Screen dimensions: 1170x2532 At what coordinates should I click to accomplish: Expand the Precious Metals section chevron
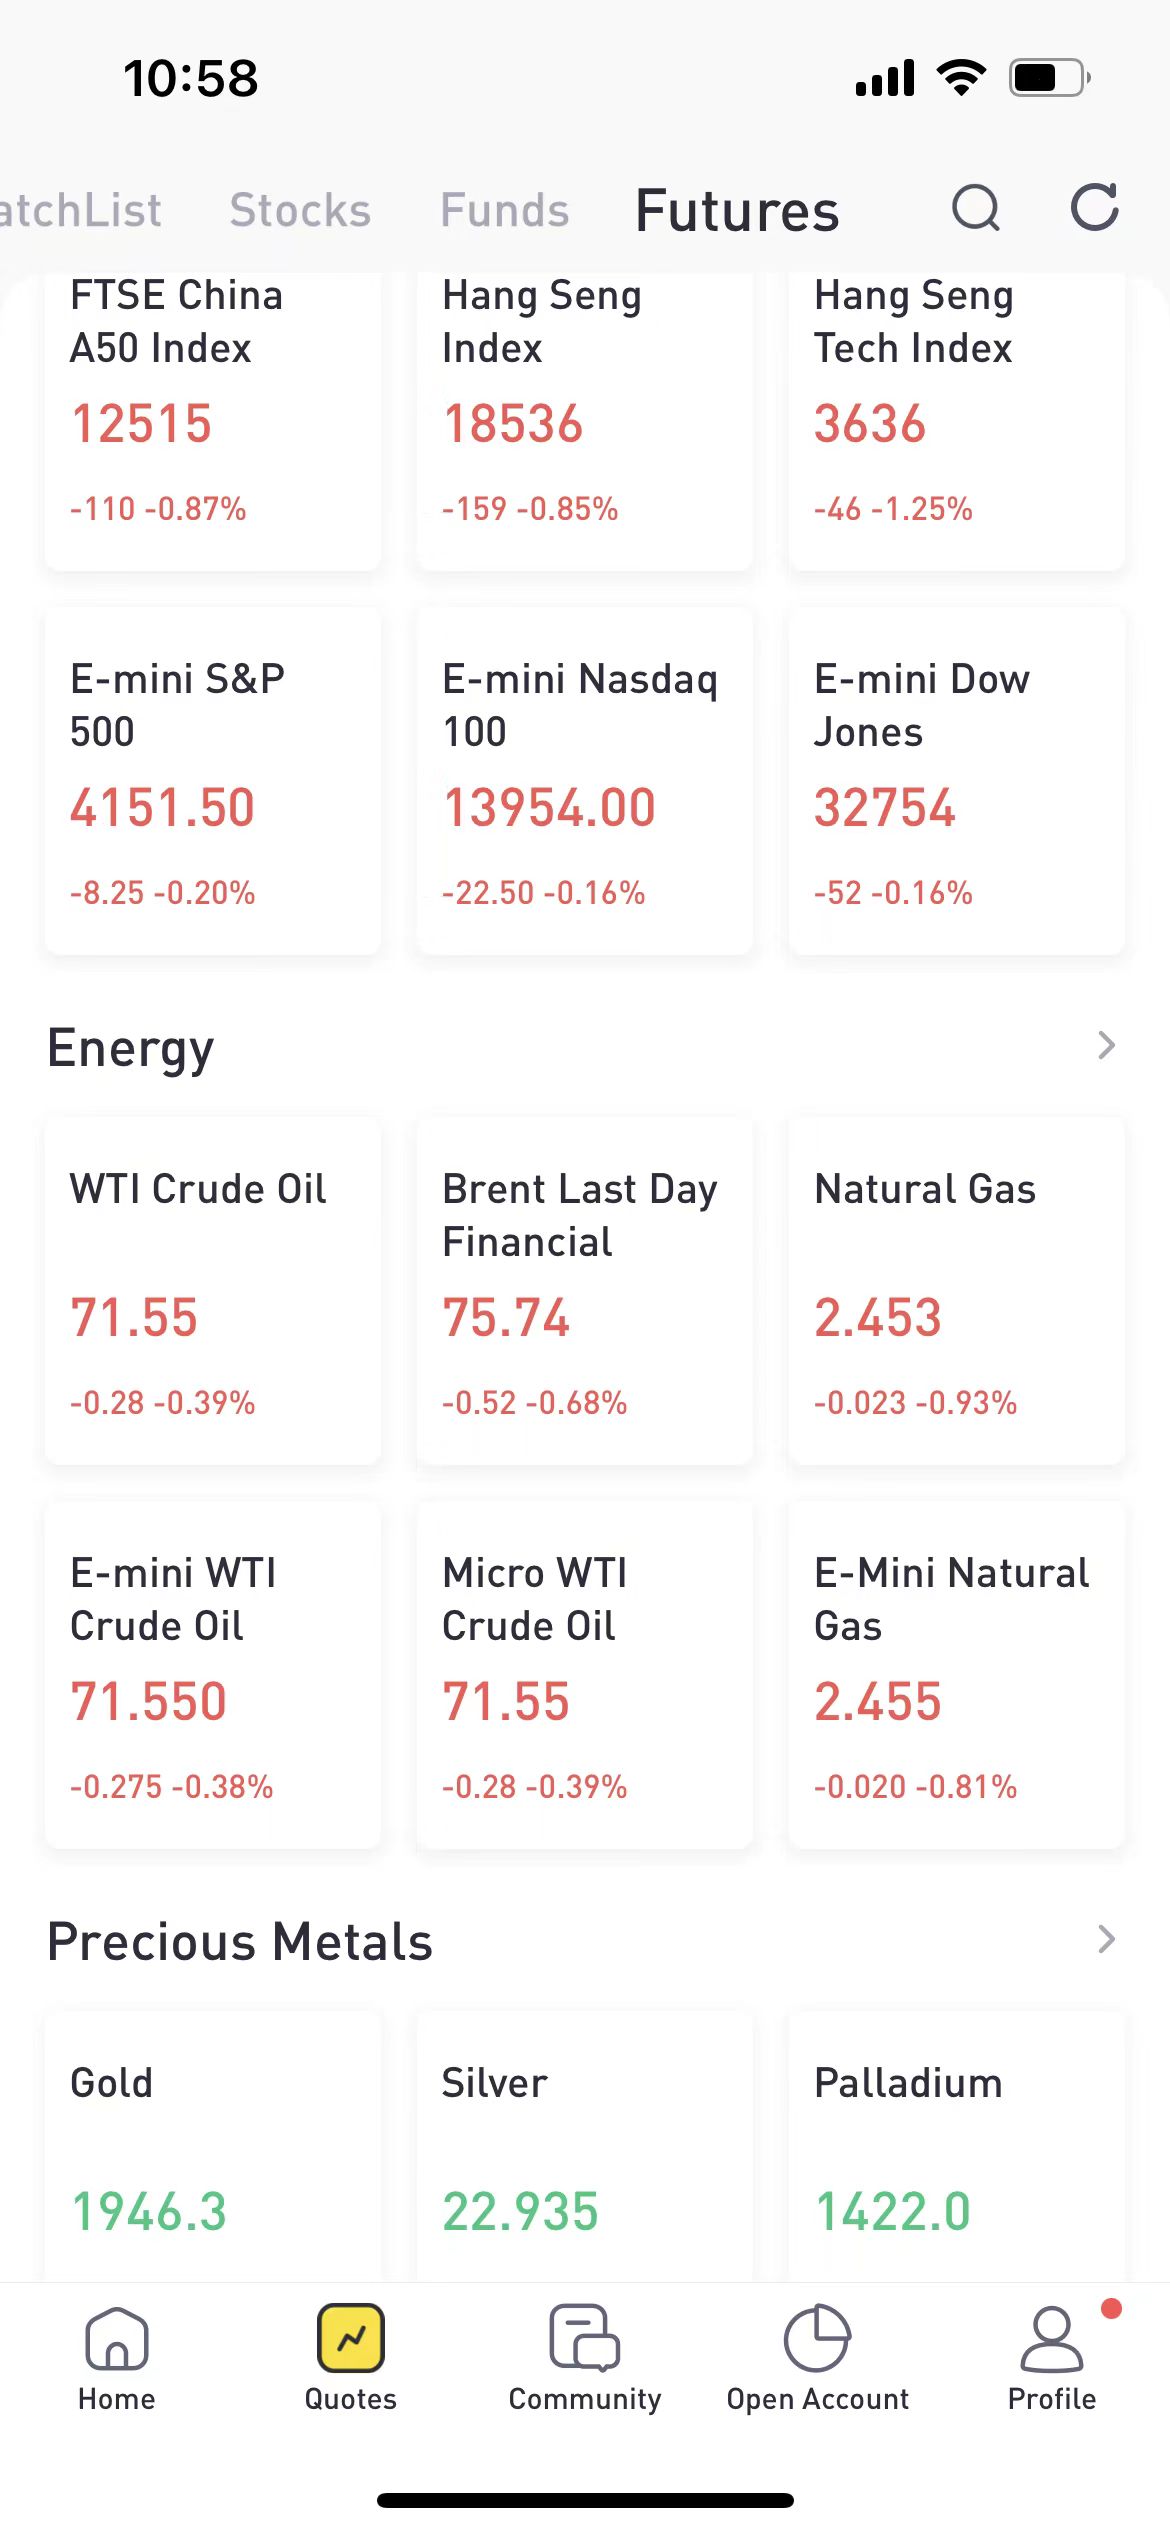(1106, 1940)
